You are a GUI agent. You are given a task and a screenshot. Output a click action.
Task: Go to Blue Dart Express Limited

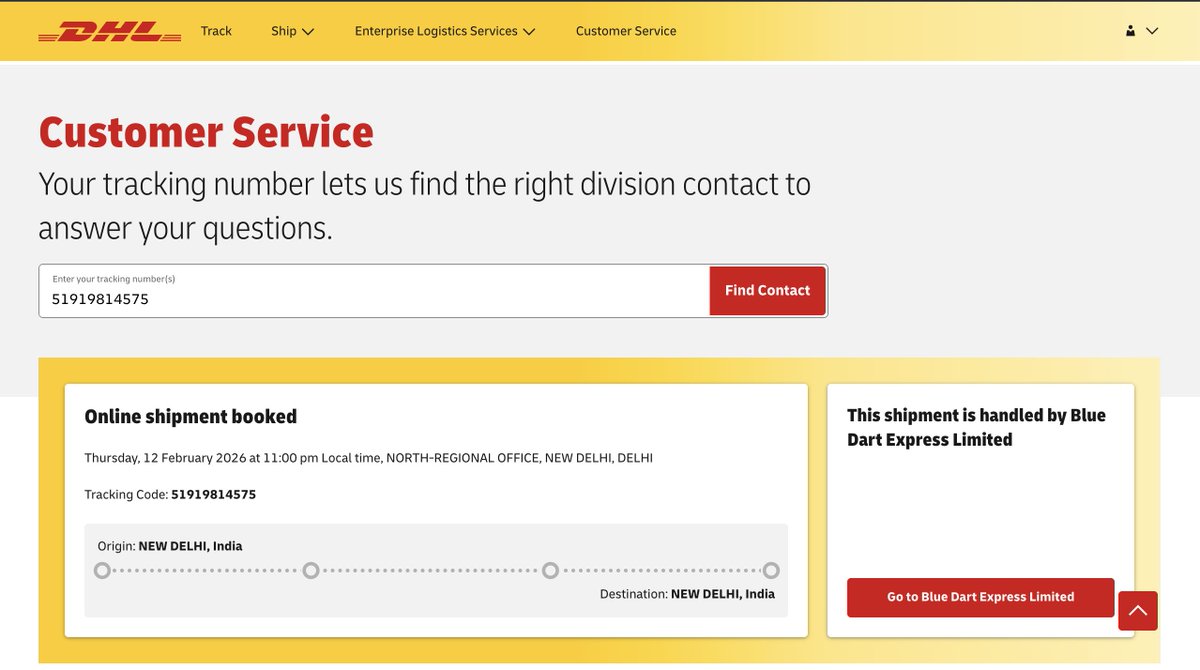point(980,597)
